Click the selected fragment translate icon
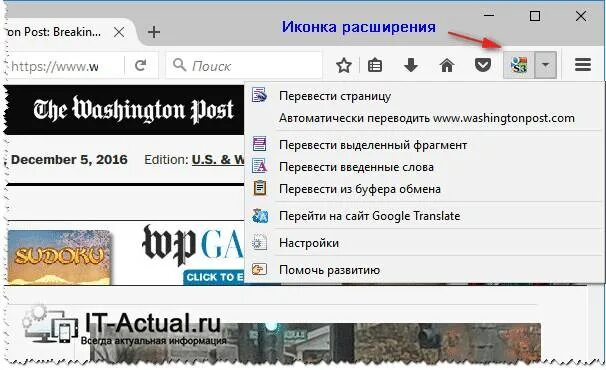606x370 pixels. (x=259, y=144)
